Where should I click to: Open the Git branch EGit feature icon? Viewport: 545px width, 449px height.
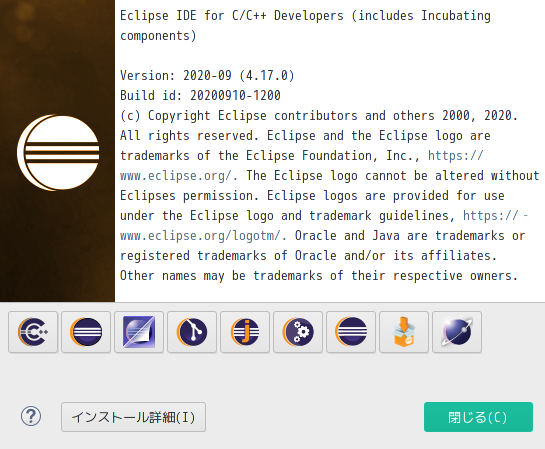point(192,332)
